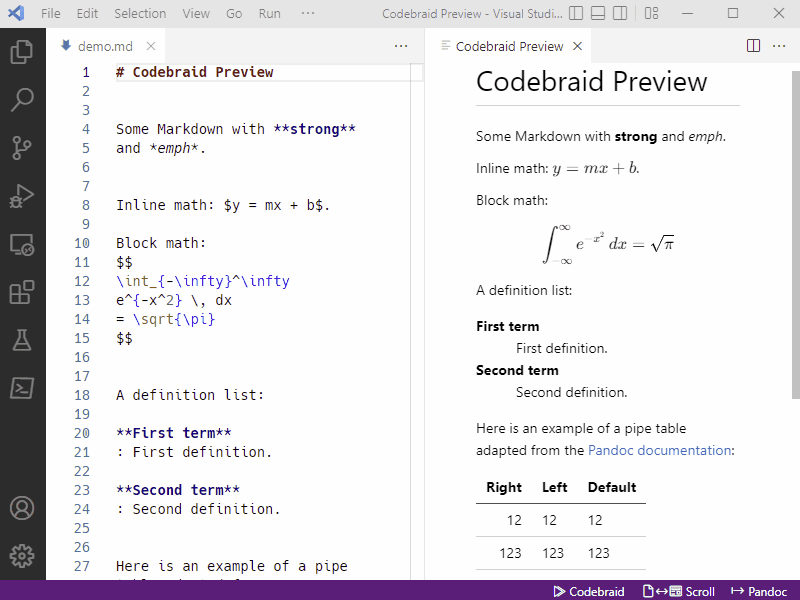Follow the Pandoc documentation link

659,450
